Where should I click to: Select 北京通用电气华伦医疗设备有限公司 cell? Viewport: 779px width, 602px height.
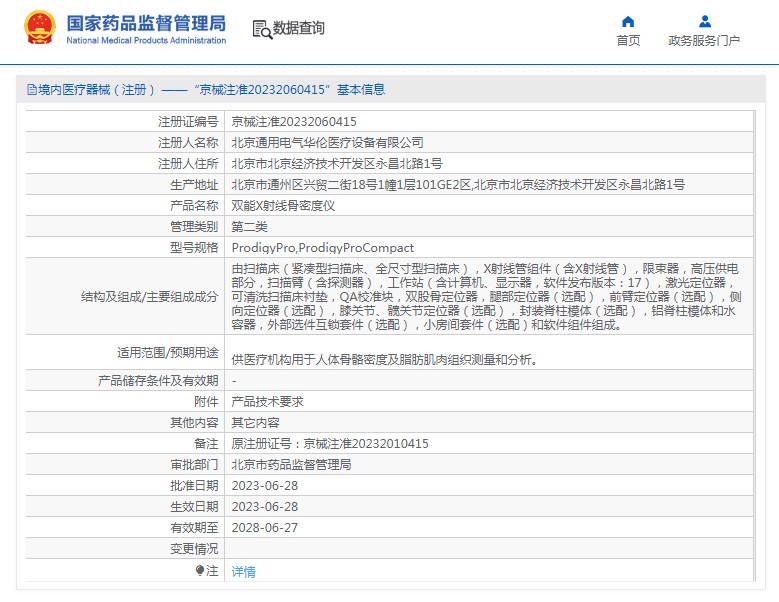327,143
